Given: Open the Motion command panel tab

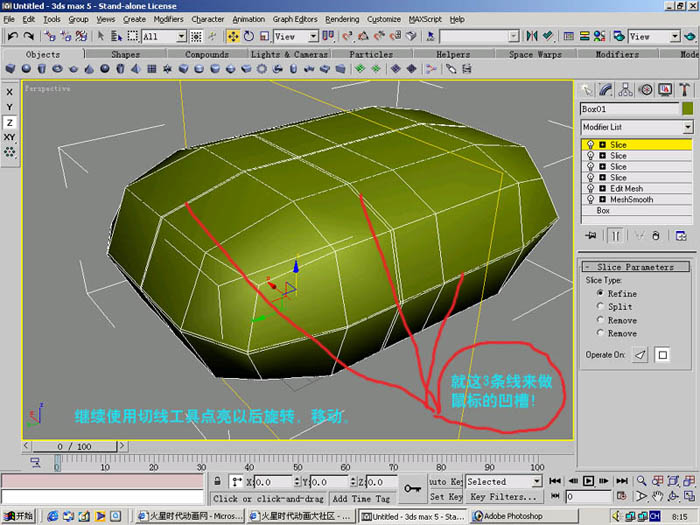Looking at the screenshot, I should click(645, 90).
